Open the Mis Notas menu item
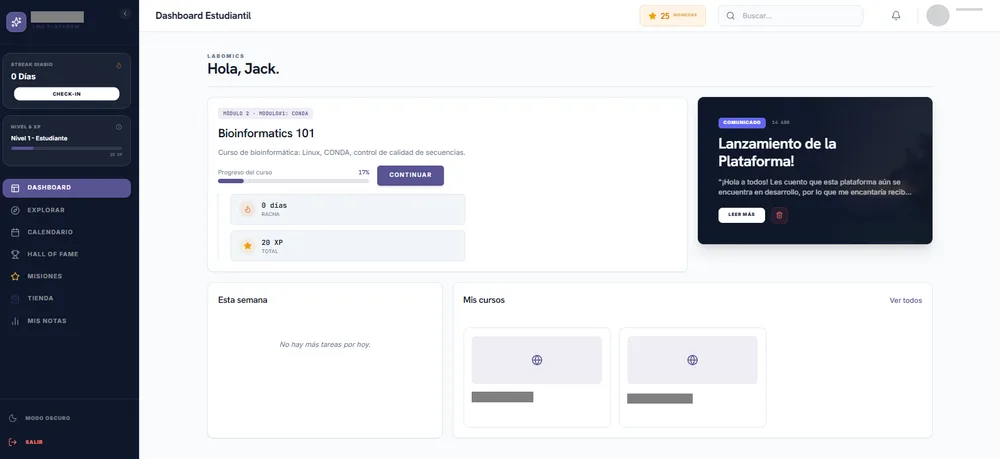The height and width of the screenshot is (459, 1000). click(x=66, y=321)
